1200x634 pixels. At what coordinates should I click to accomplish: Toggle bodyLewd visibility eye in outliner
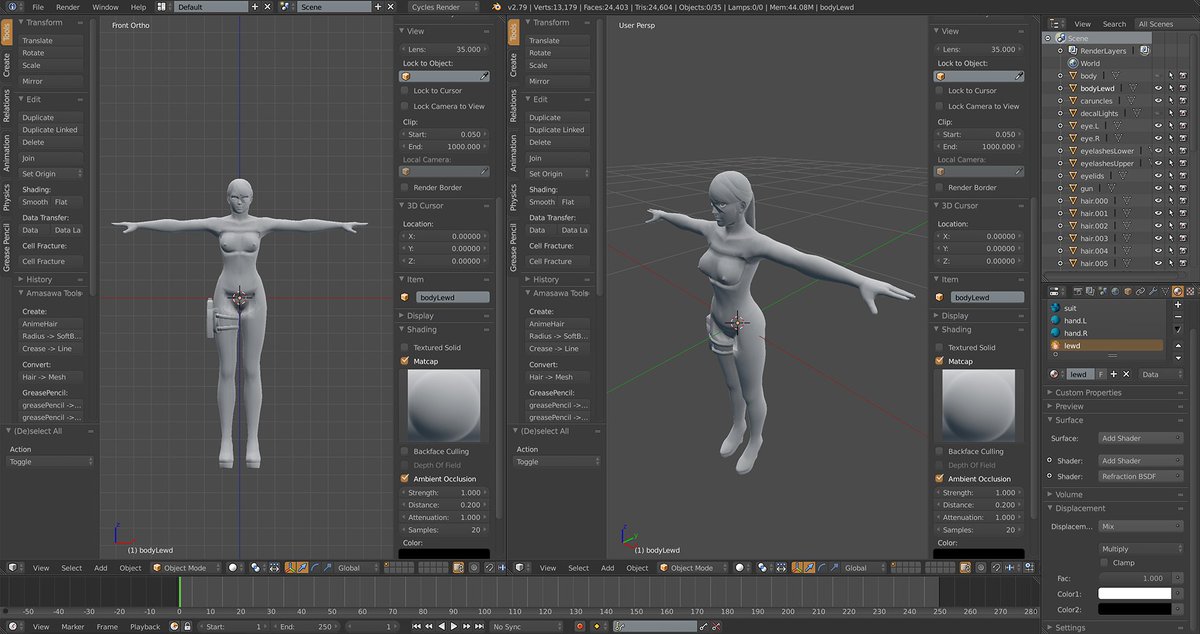pyautogui.click(x=1158, y=88)
